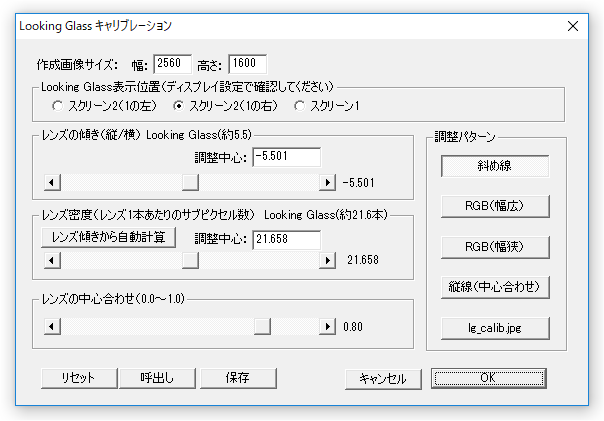Click lens density 調整中心 field showing 21.658
The width and height of the screenshot is (604, 421).
(286, 240)
